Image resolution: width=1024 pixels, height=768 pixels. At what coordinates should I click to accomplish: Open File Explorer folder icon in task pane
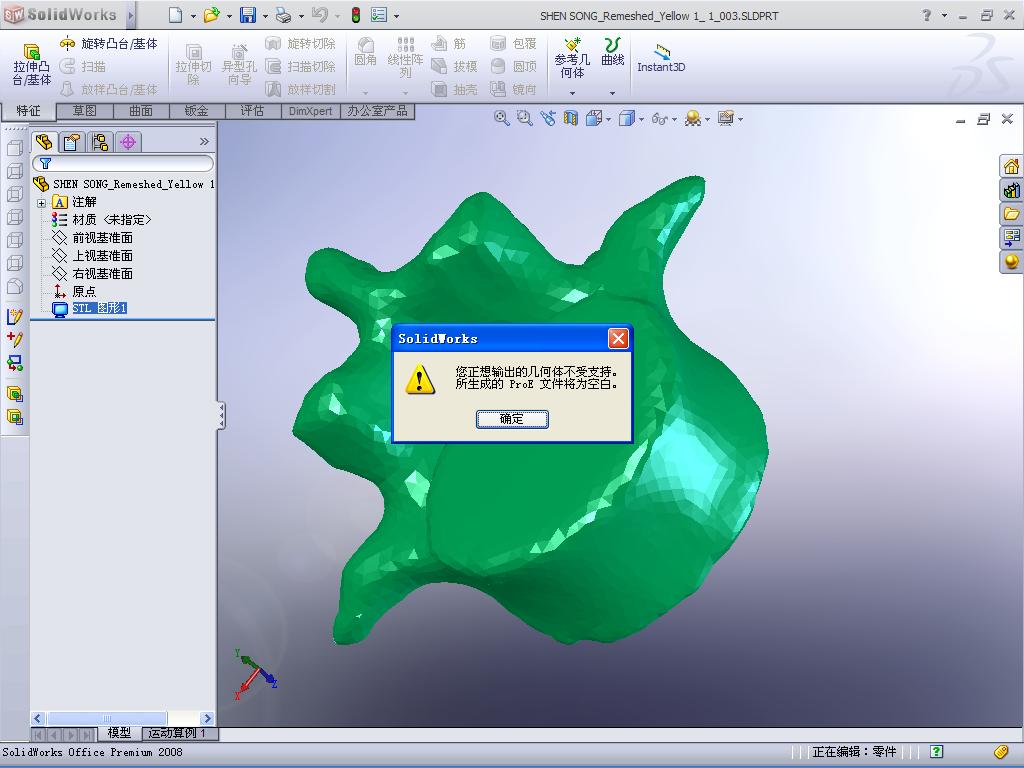point(1012,214)
